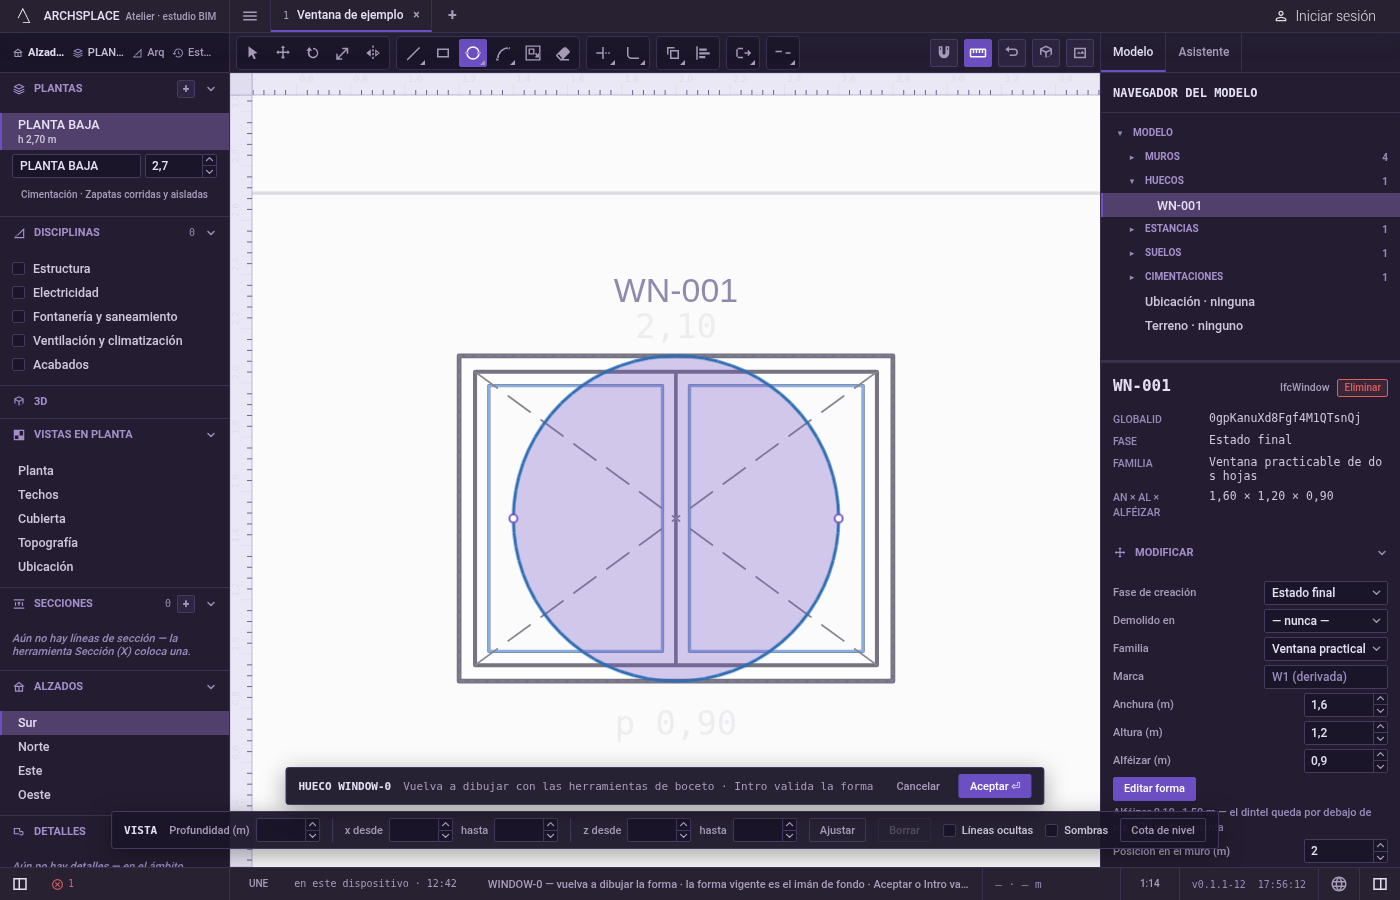The image size is (1400, 900).
Task: Click the align tool icon
Action: 703,53
